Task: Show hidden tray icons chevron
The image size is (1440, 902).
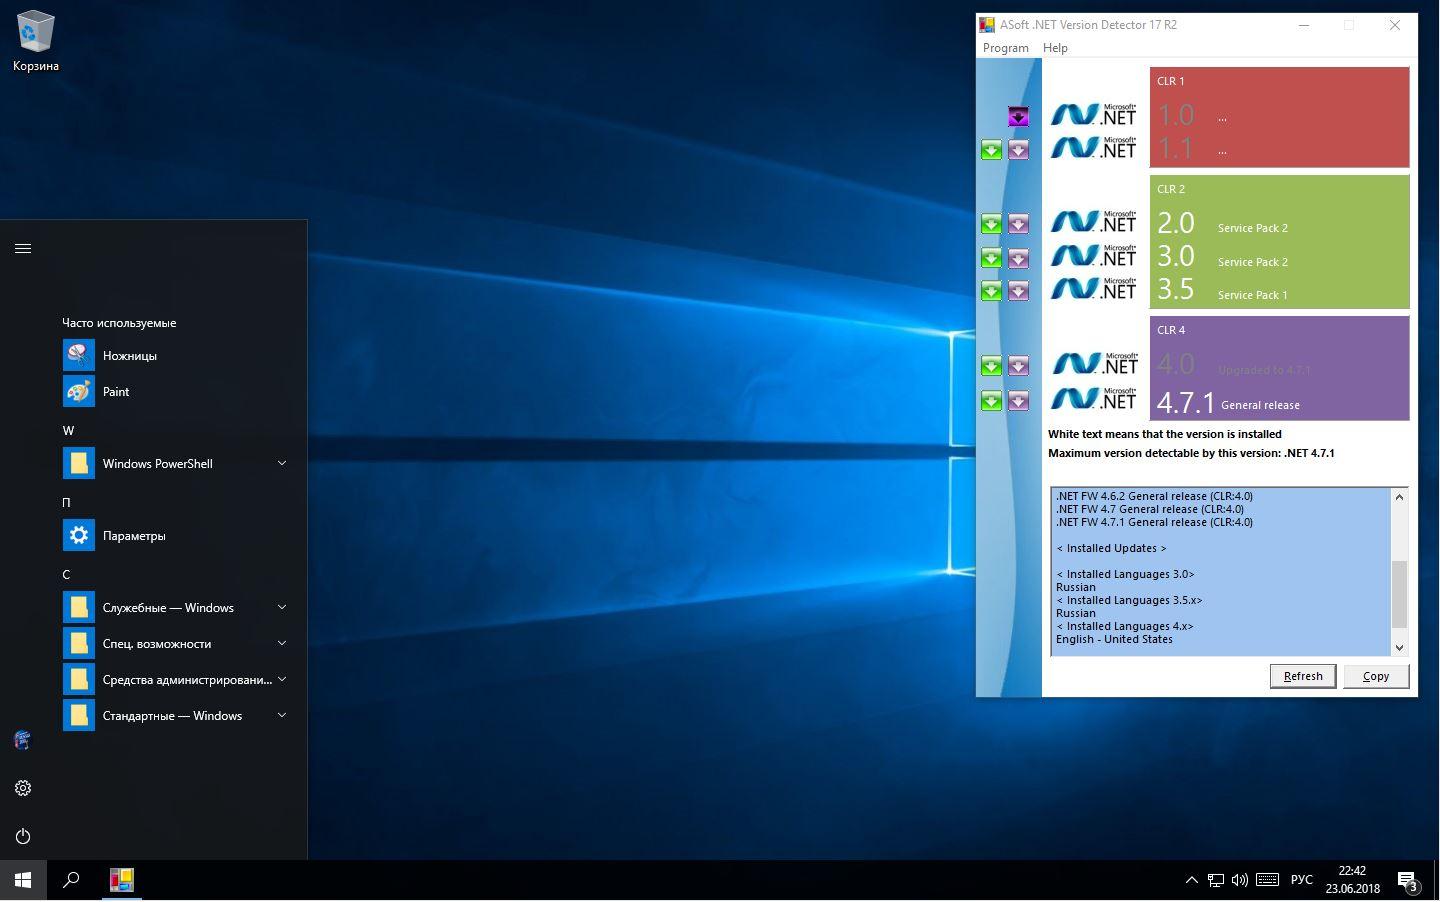Action: coord(1191,880)
